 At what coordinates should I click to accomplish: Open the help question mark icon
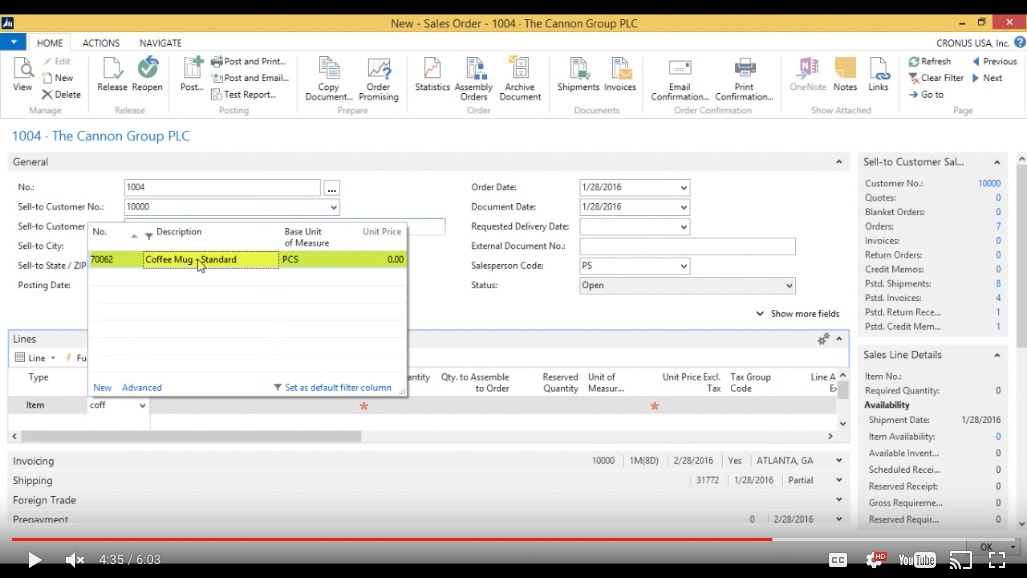tap(1020, 43)
